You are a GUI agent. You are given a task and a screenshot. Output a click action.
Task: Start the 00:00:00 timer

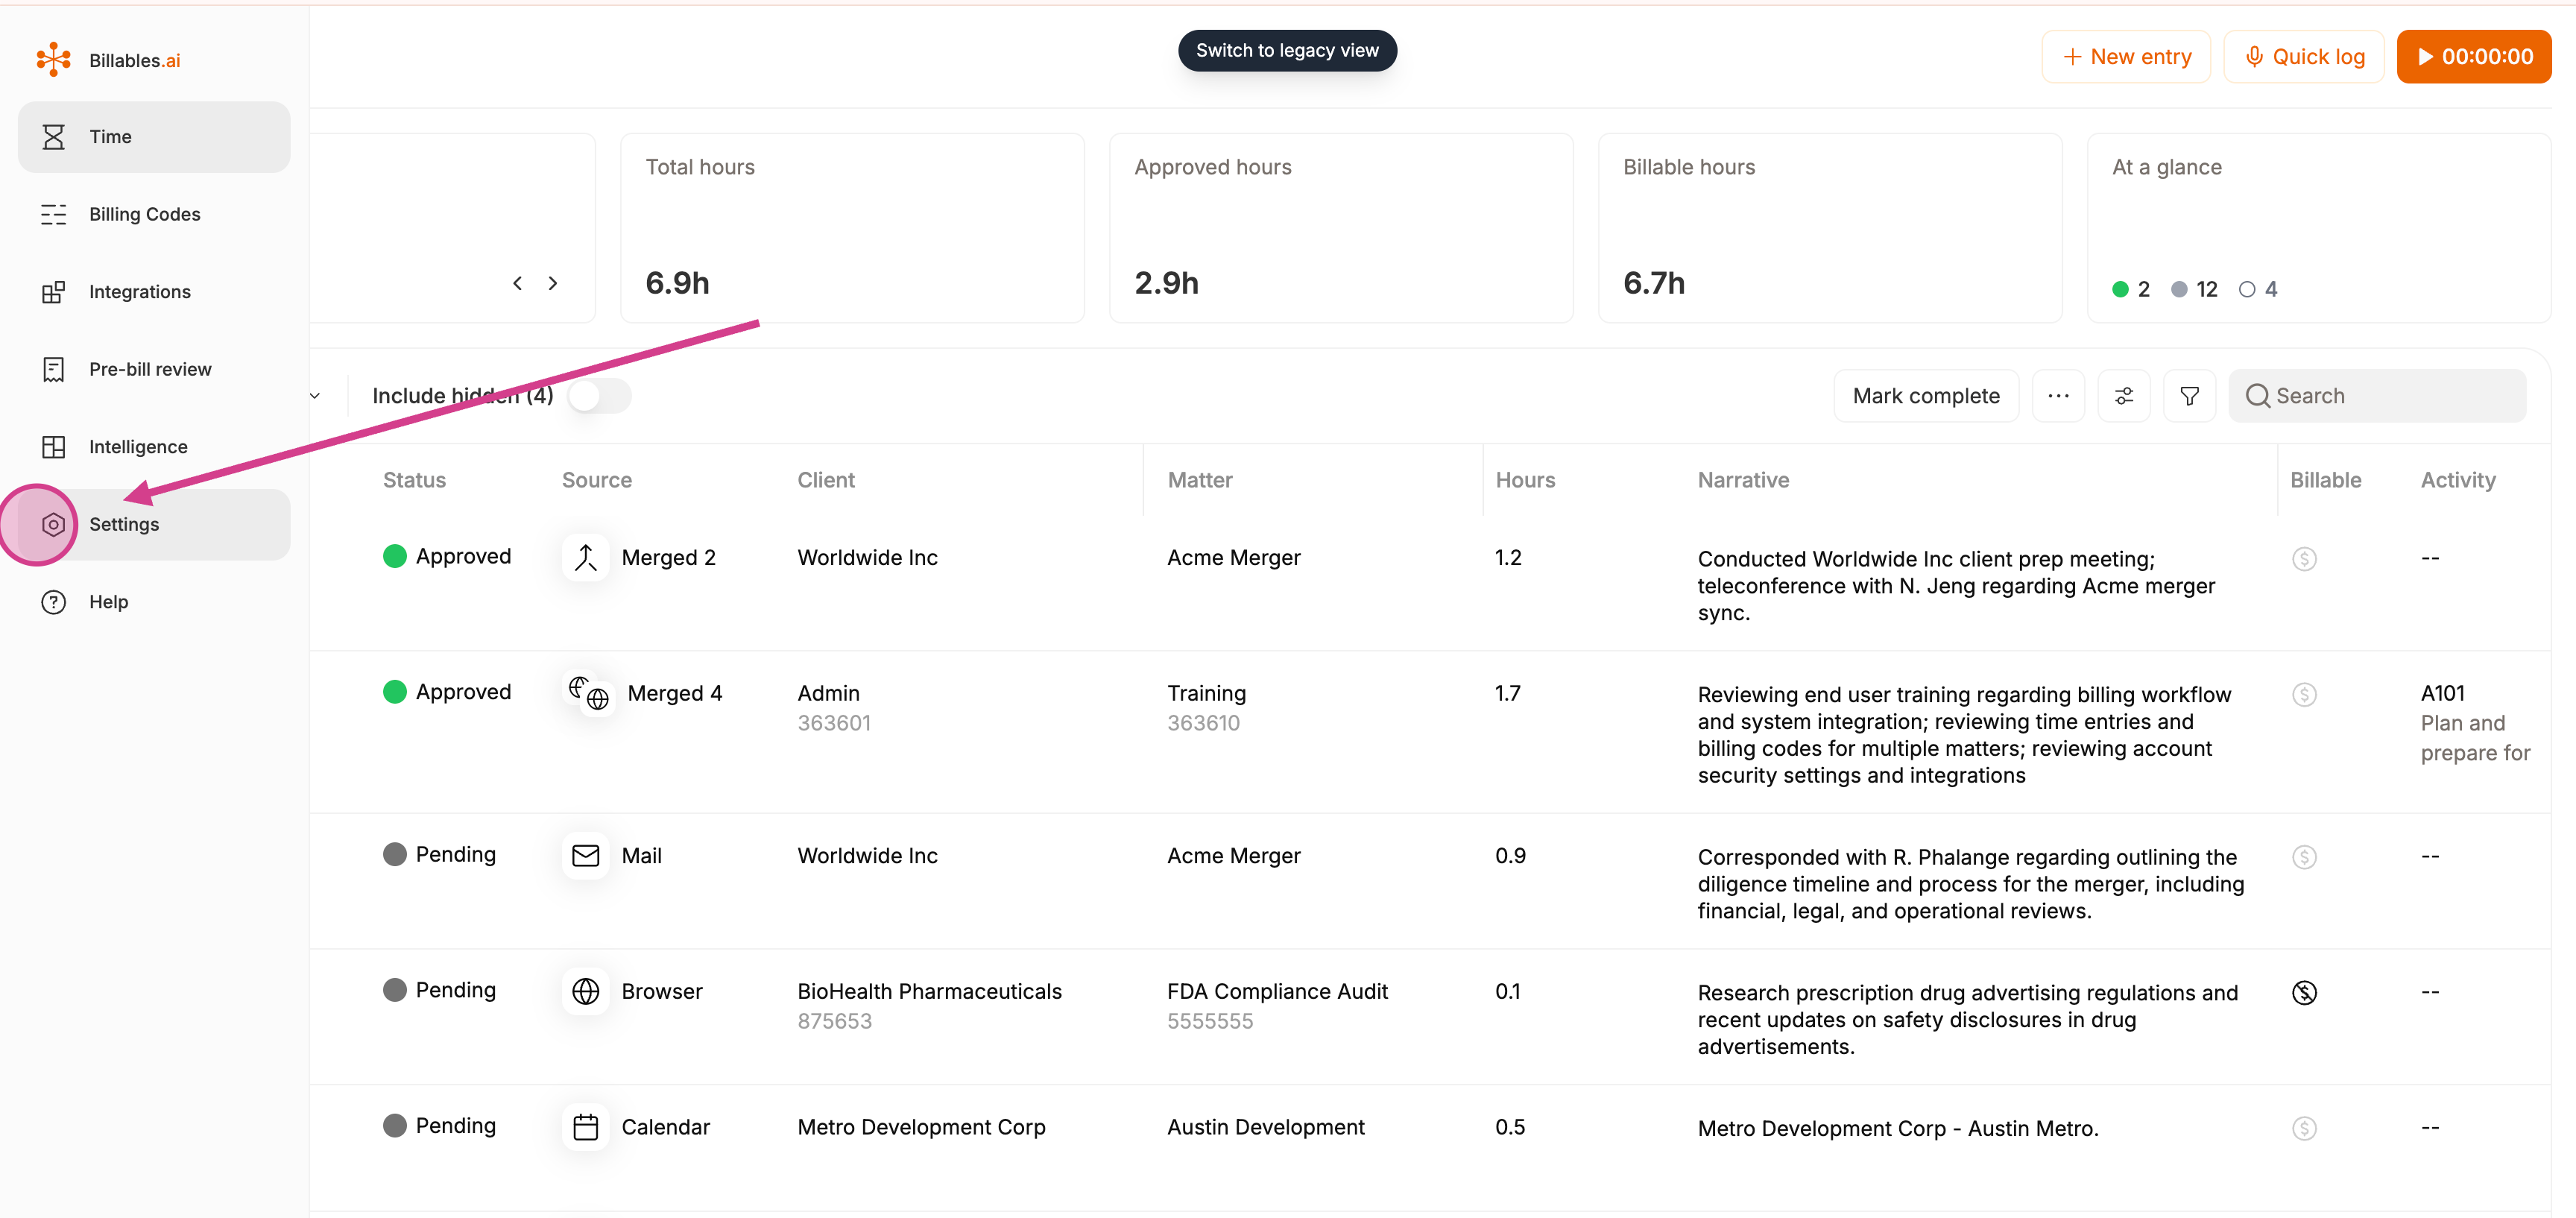click(x=2473, y=57)
